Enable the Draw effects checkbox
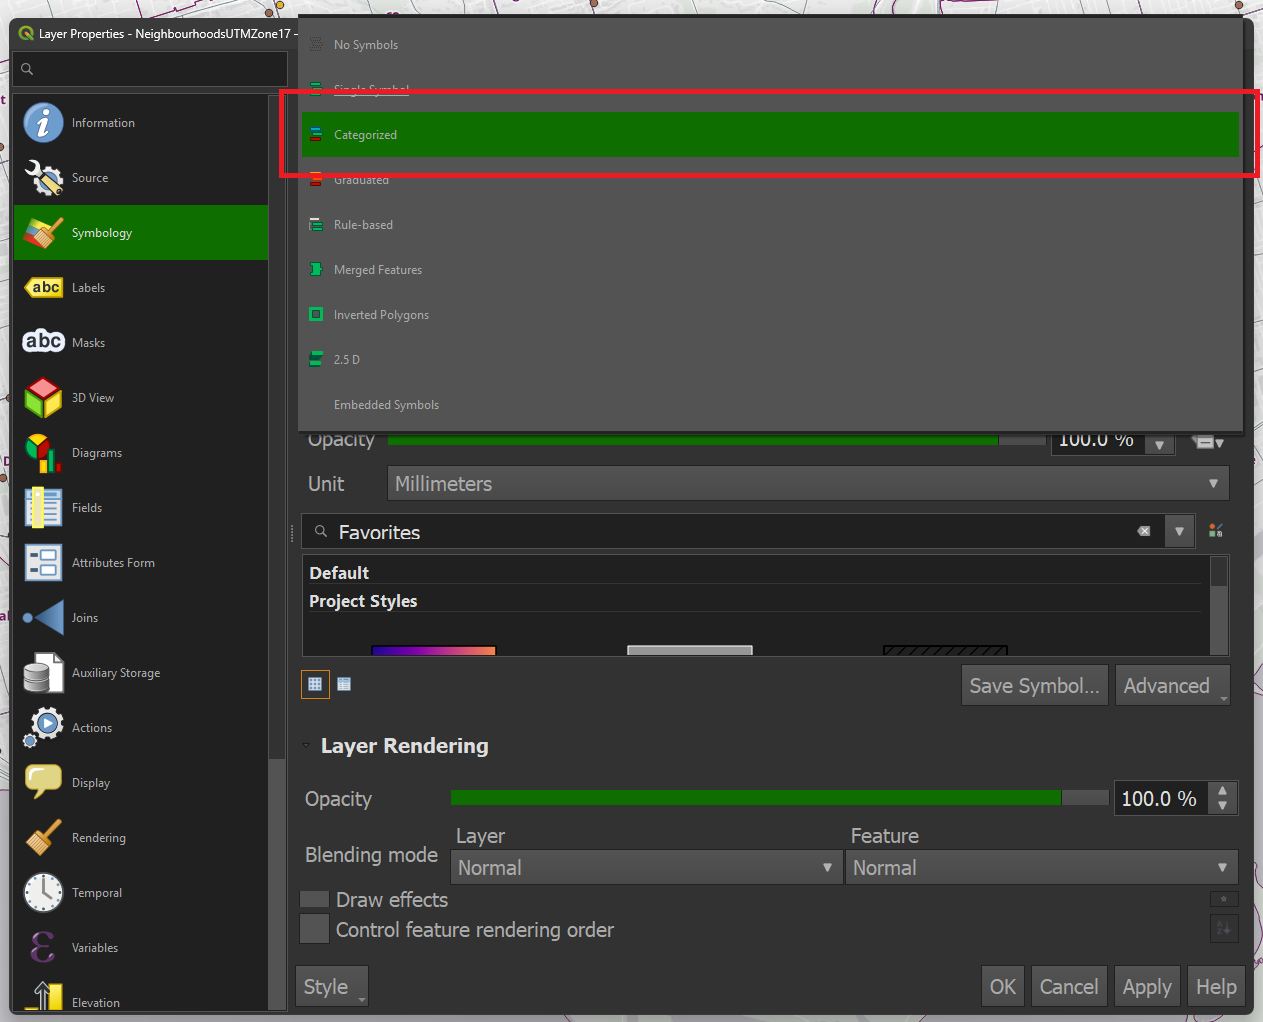This screenshot has width=1263, height=1022. 315,900
